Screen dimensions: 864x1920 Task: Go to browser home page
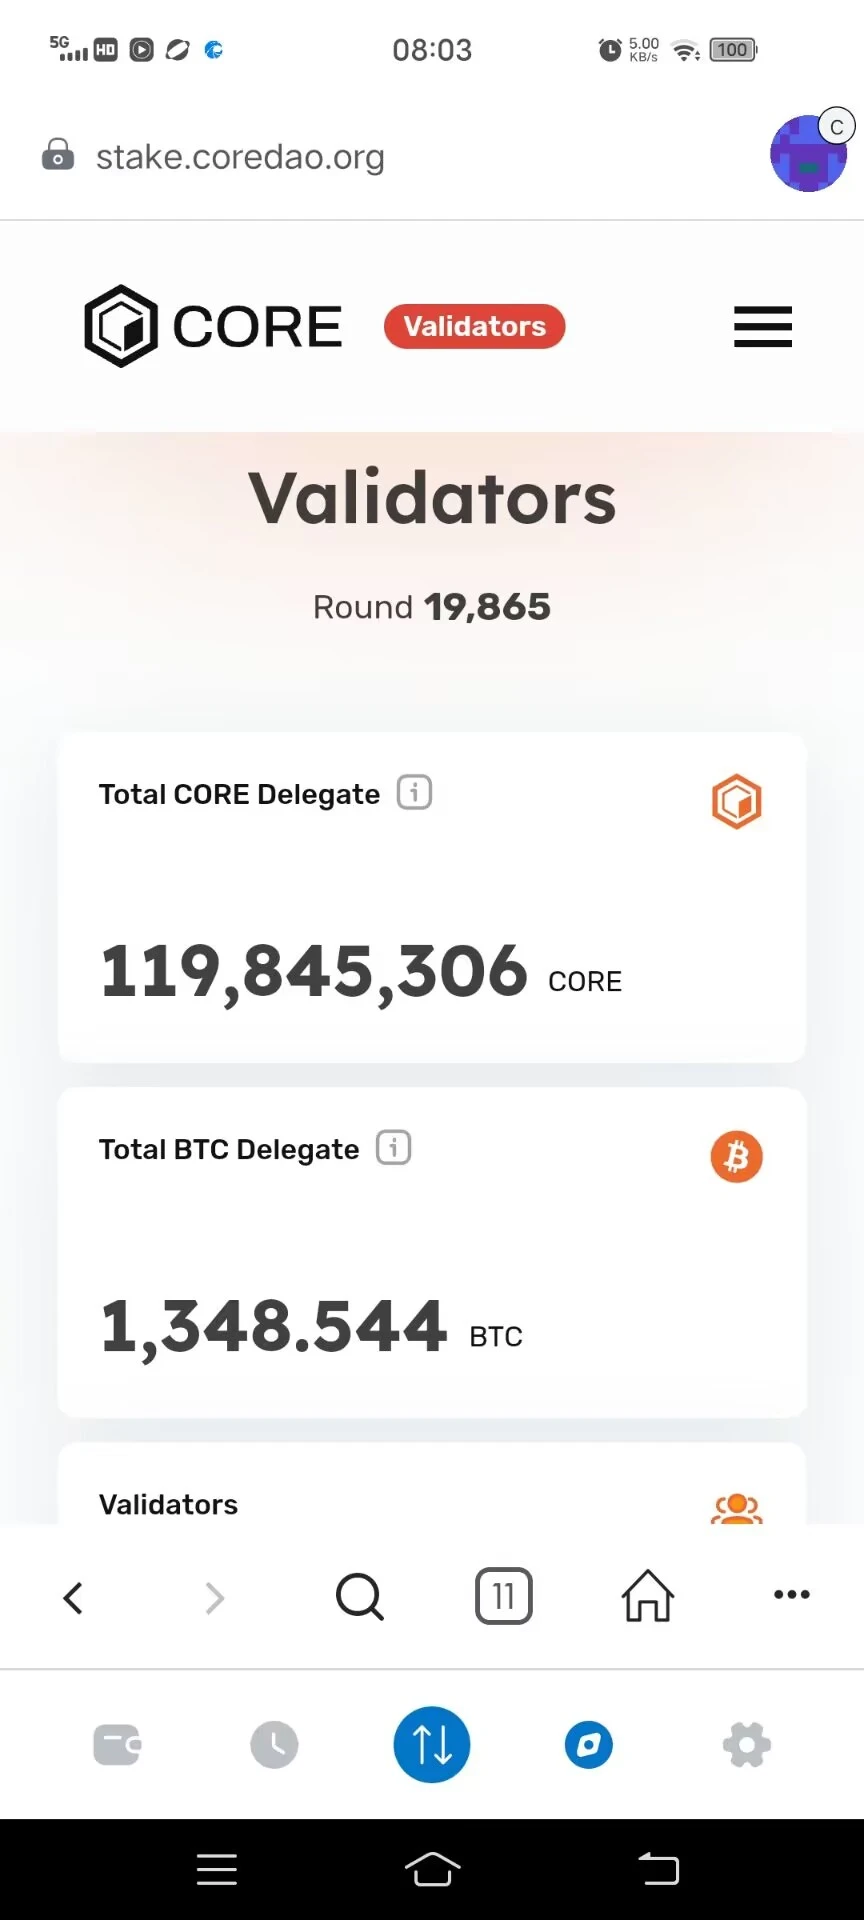(648, 1596)
